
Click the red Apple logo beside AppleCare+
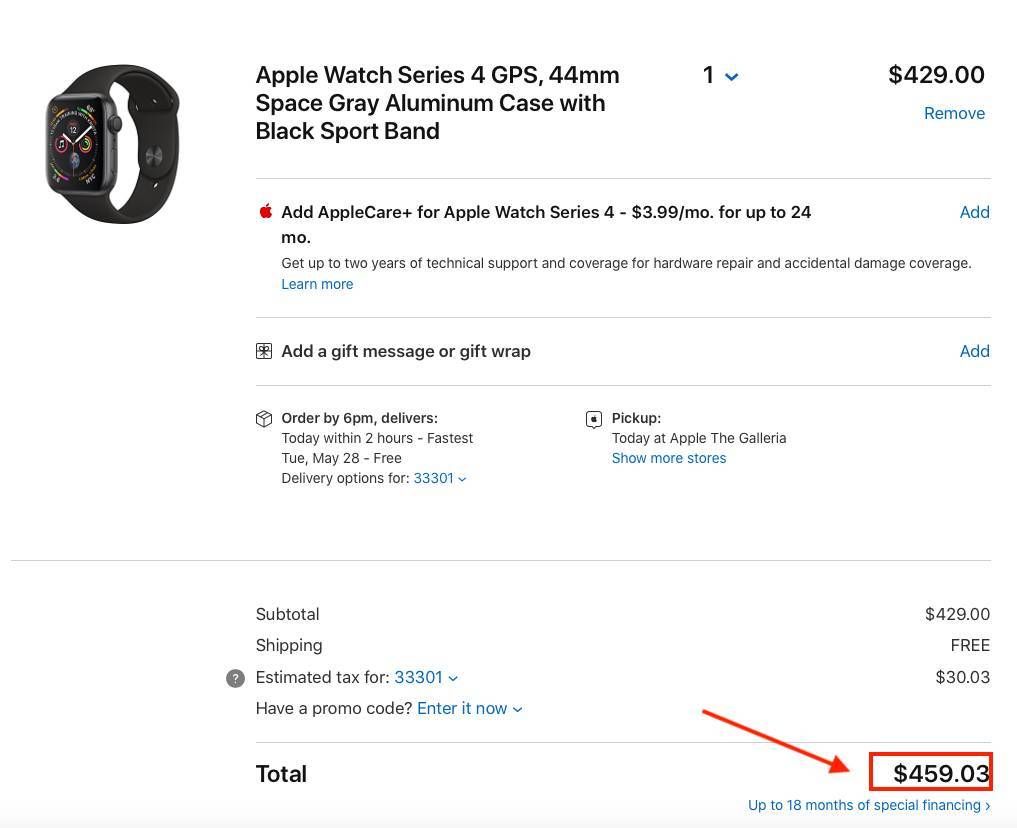pyautogui.click(x=265, y=211)
